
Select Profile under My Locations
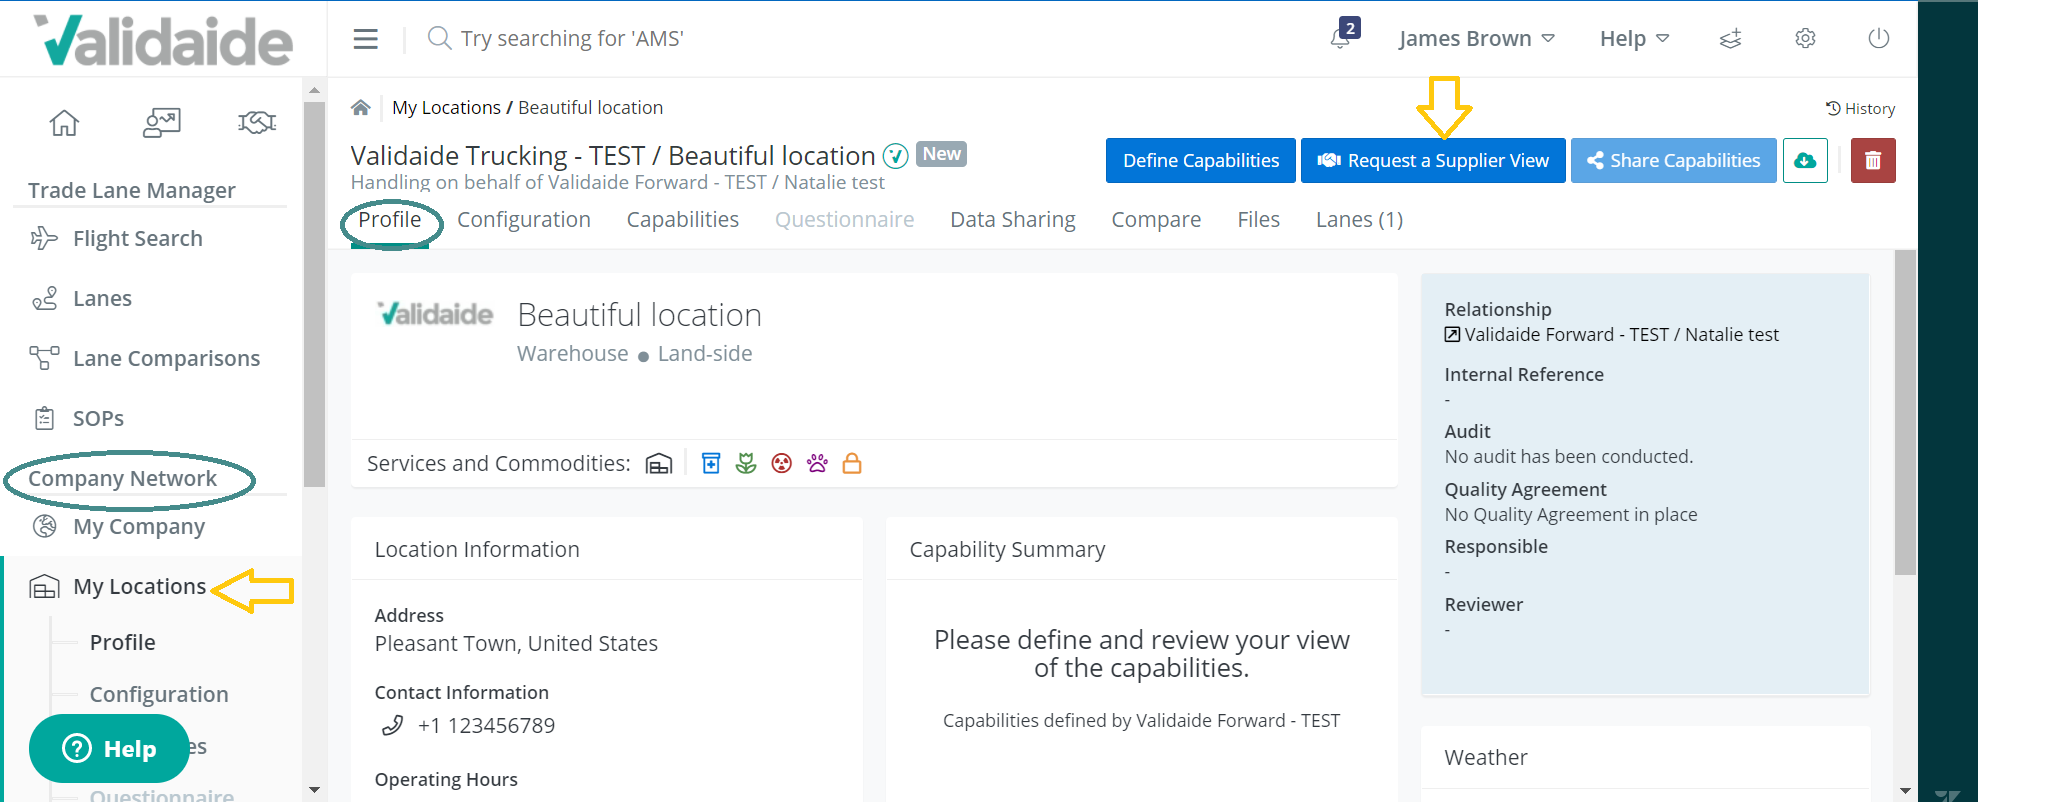pyautogui.click(x=123, y=643)
